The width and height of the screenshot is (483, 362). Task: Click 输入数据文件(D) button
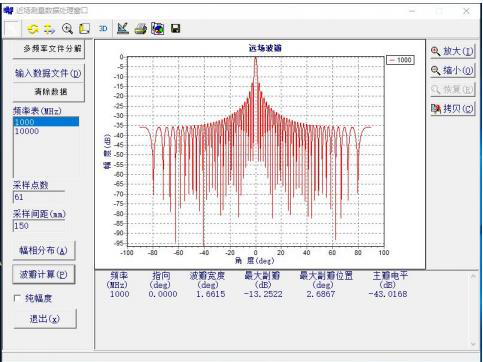48,73
